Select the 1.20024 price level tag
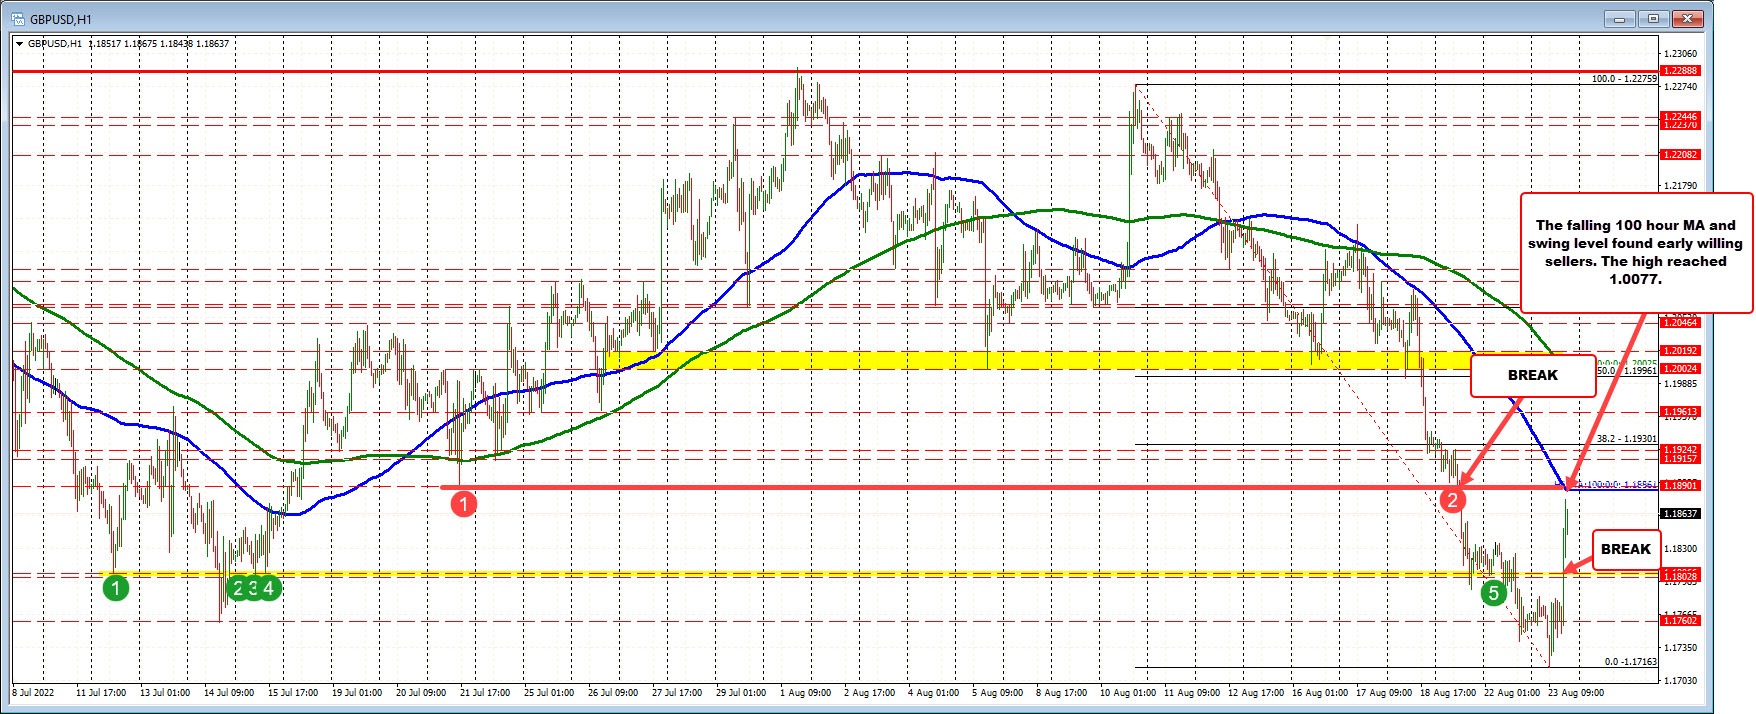The height and width of the screenshot is (714, 1756). click(x=1679, y=368)
